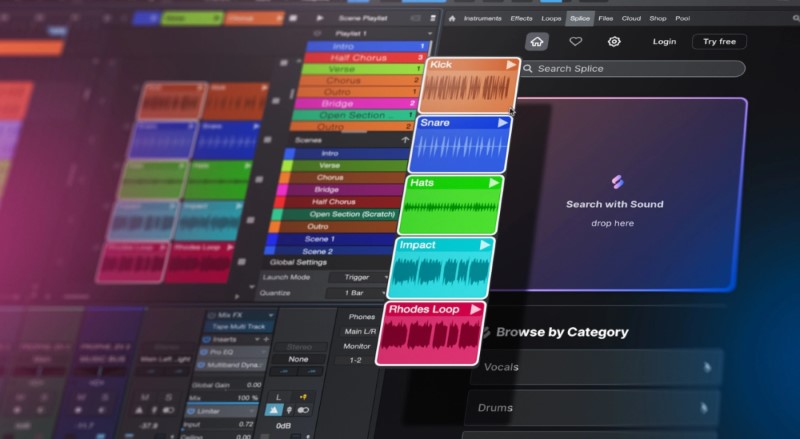The height and width of the screenshot is (439, 800).
Task: Open the Playlist 1 dropdown arrow
Action: [429, 33]
